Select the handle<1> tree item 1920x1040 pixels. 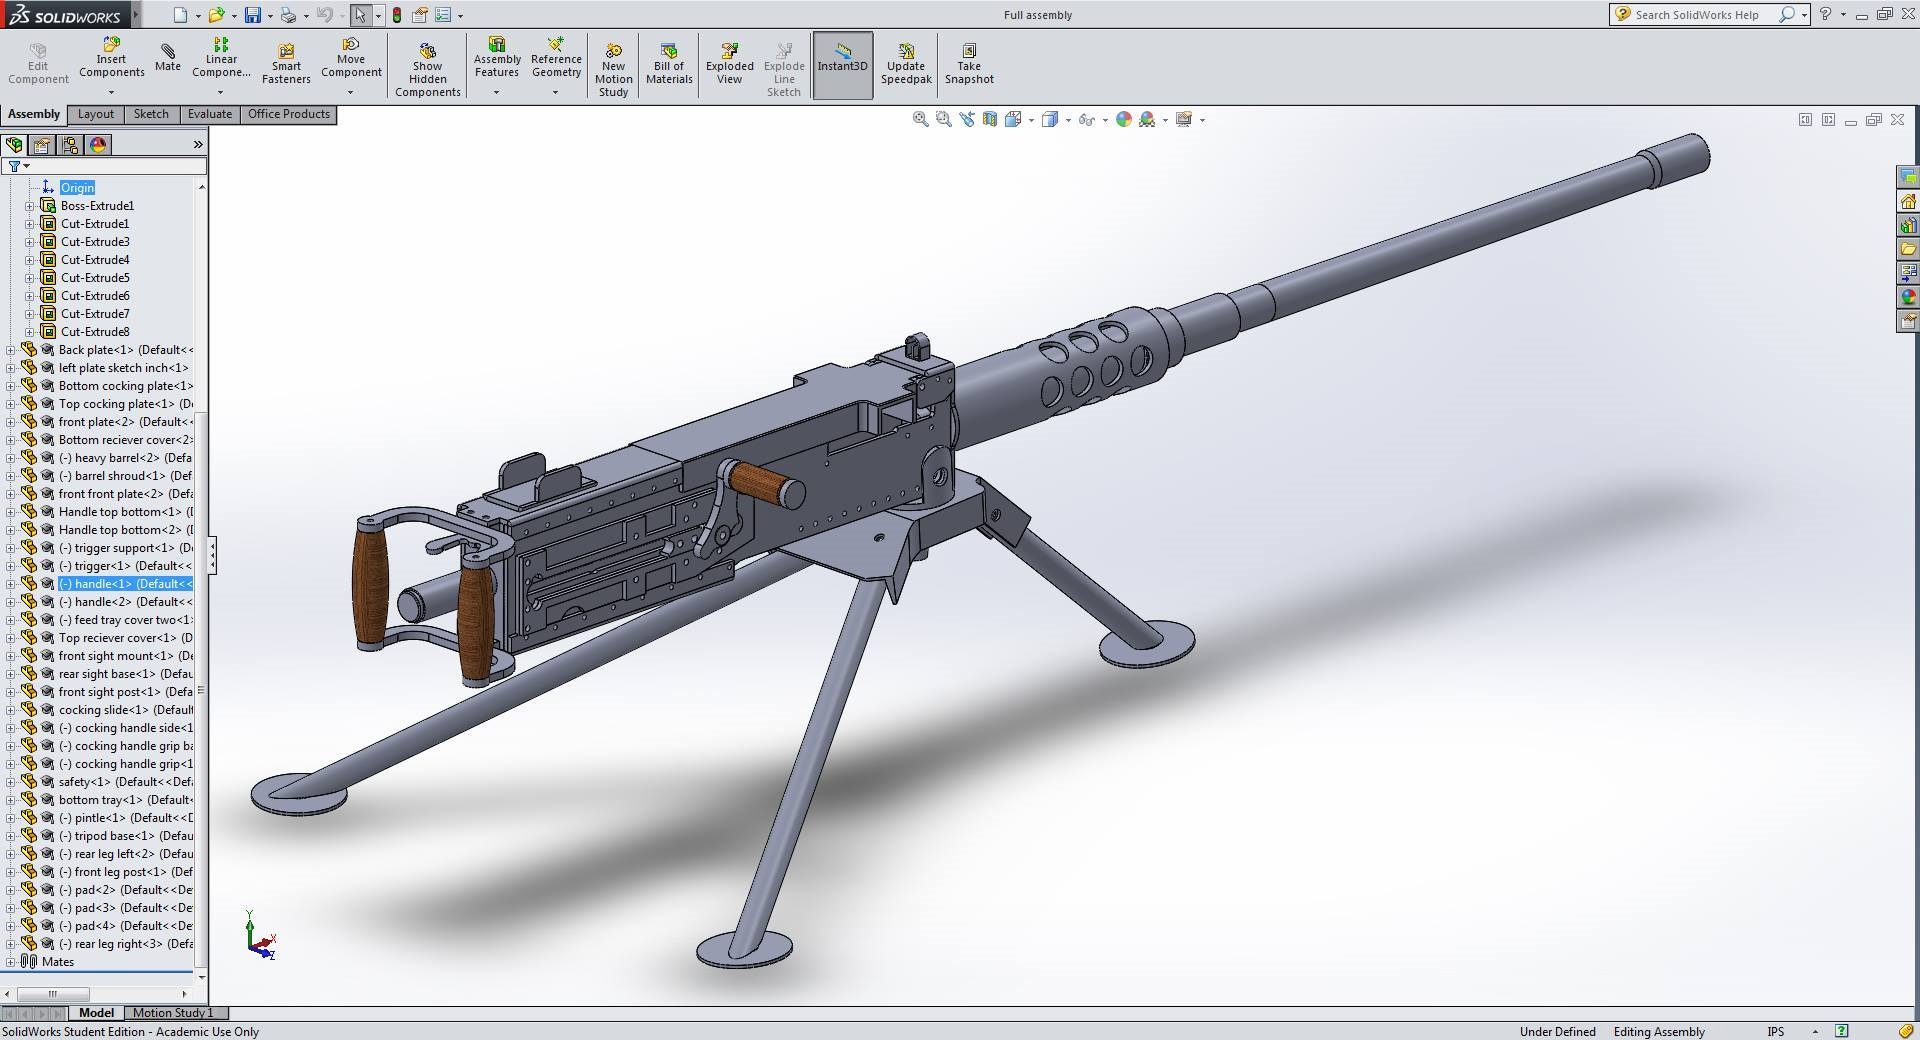126,584
